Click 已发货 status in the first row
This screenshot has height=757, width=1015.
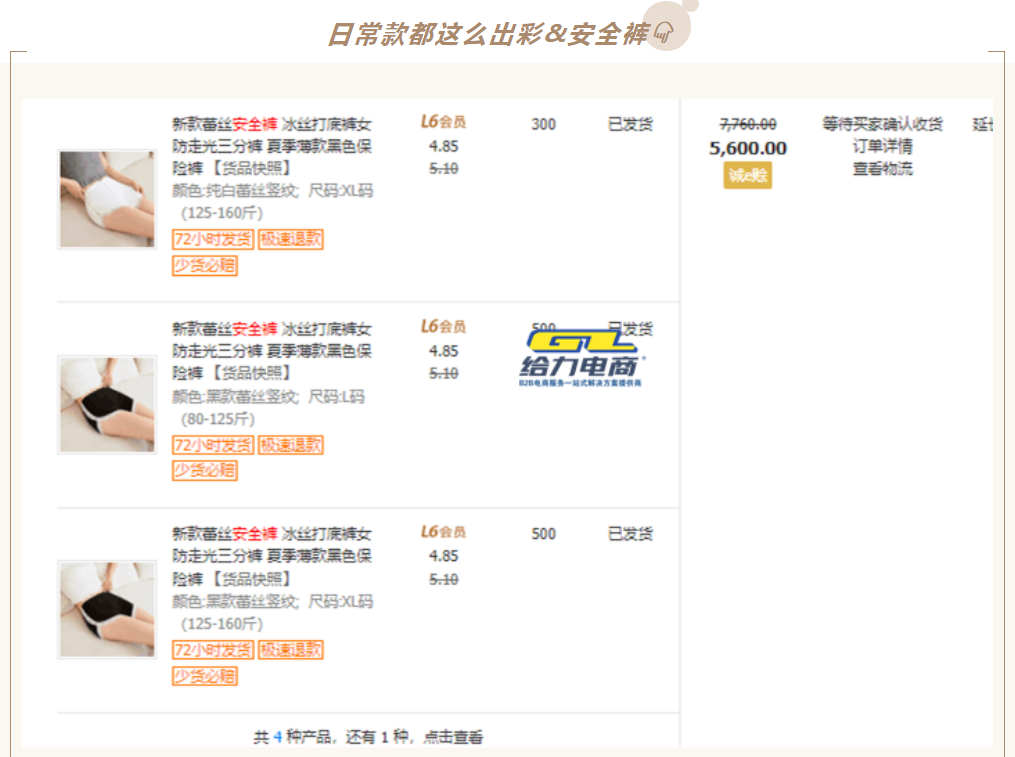pos(630,124)
